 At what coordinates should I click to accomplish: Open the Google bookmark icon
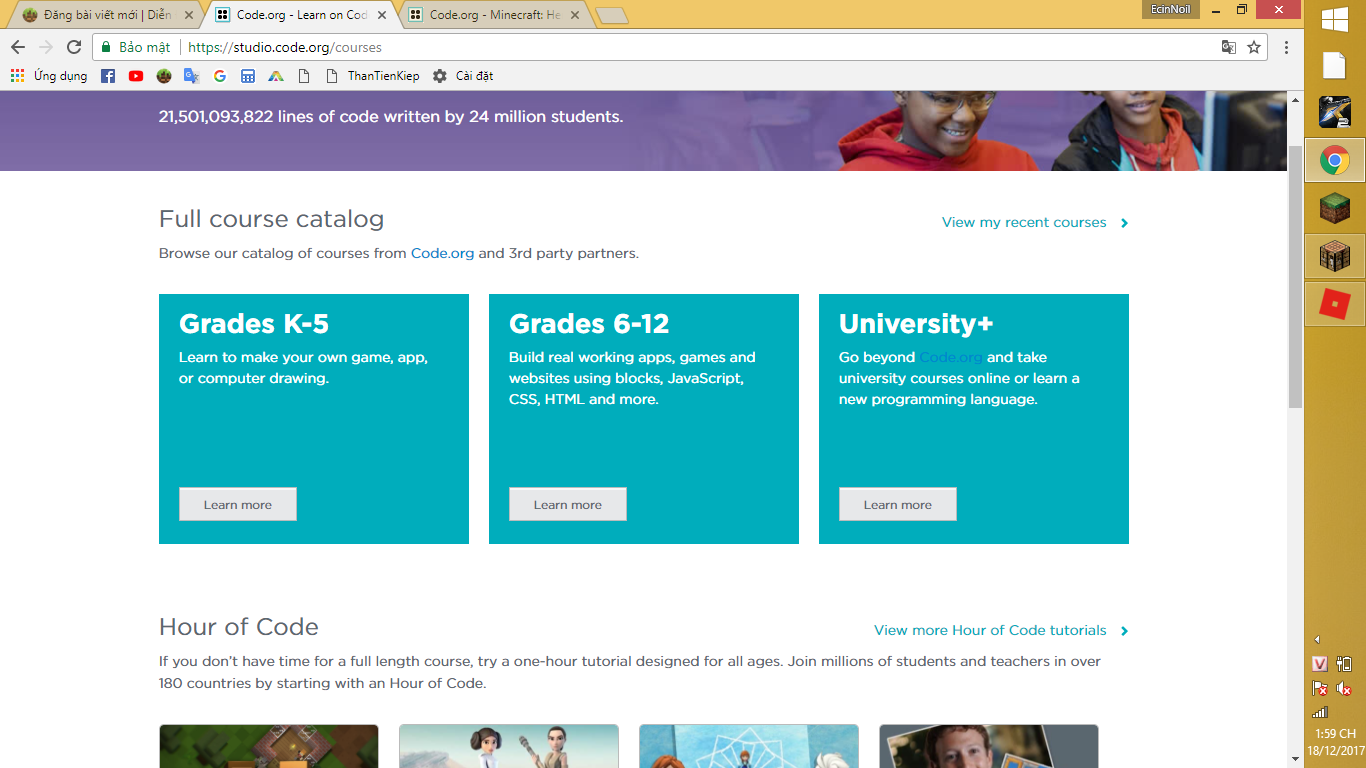220,76
